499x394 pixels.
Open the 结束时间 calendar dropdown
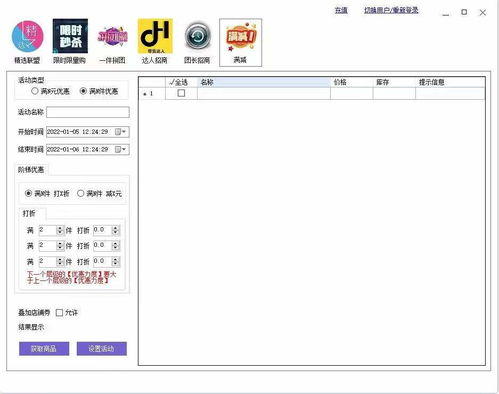click(x=121, y=149)
